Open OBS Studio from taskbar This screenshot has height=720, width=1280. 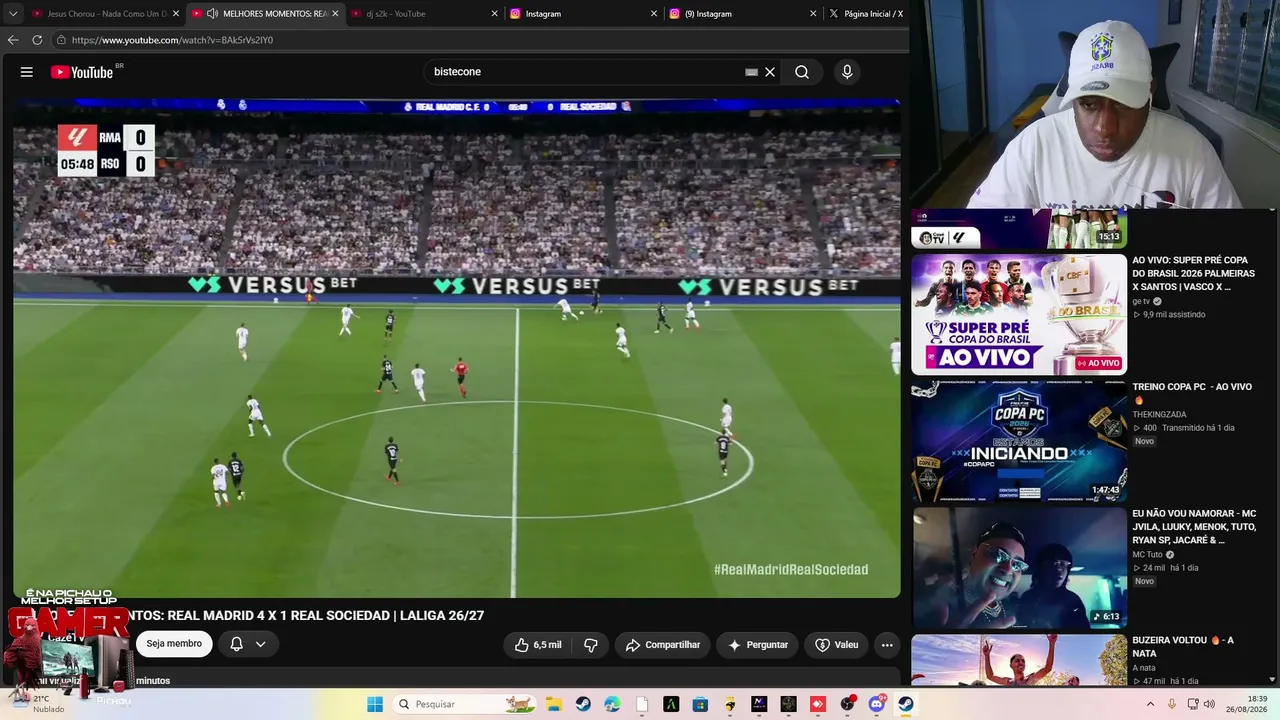847,704
